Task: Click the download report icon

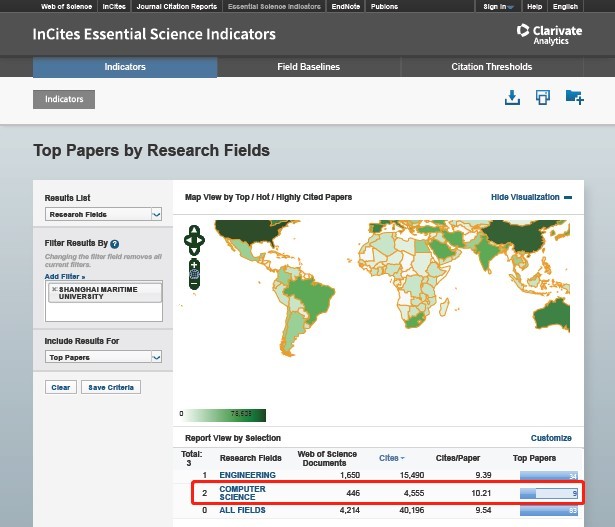Action: point(511,97)
